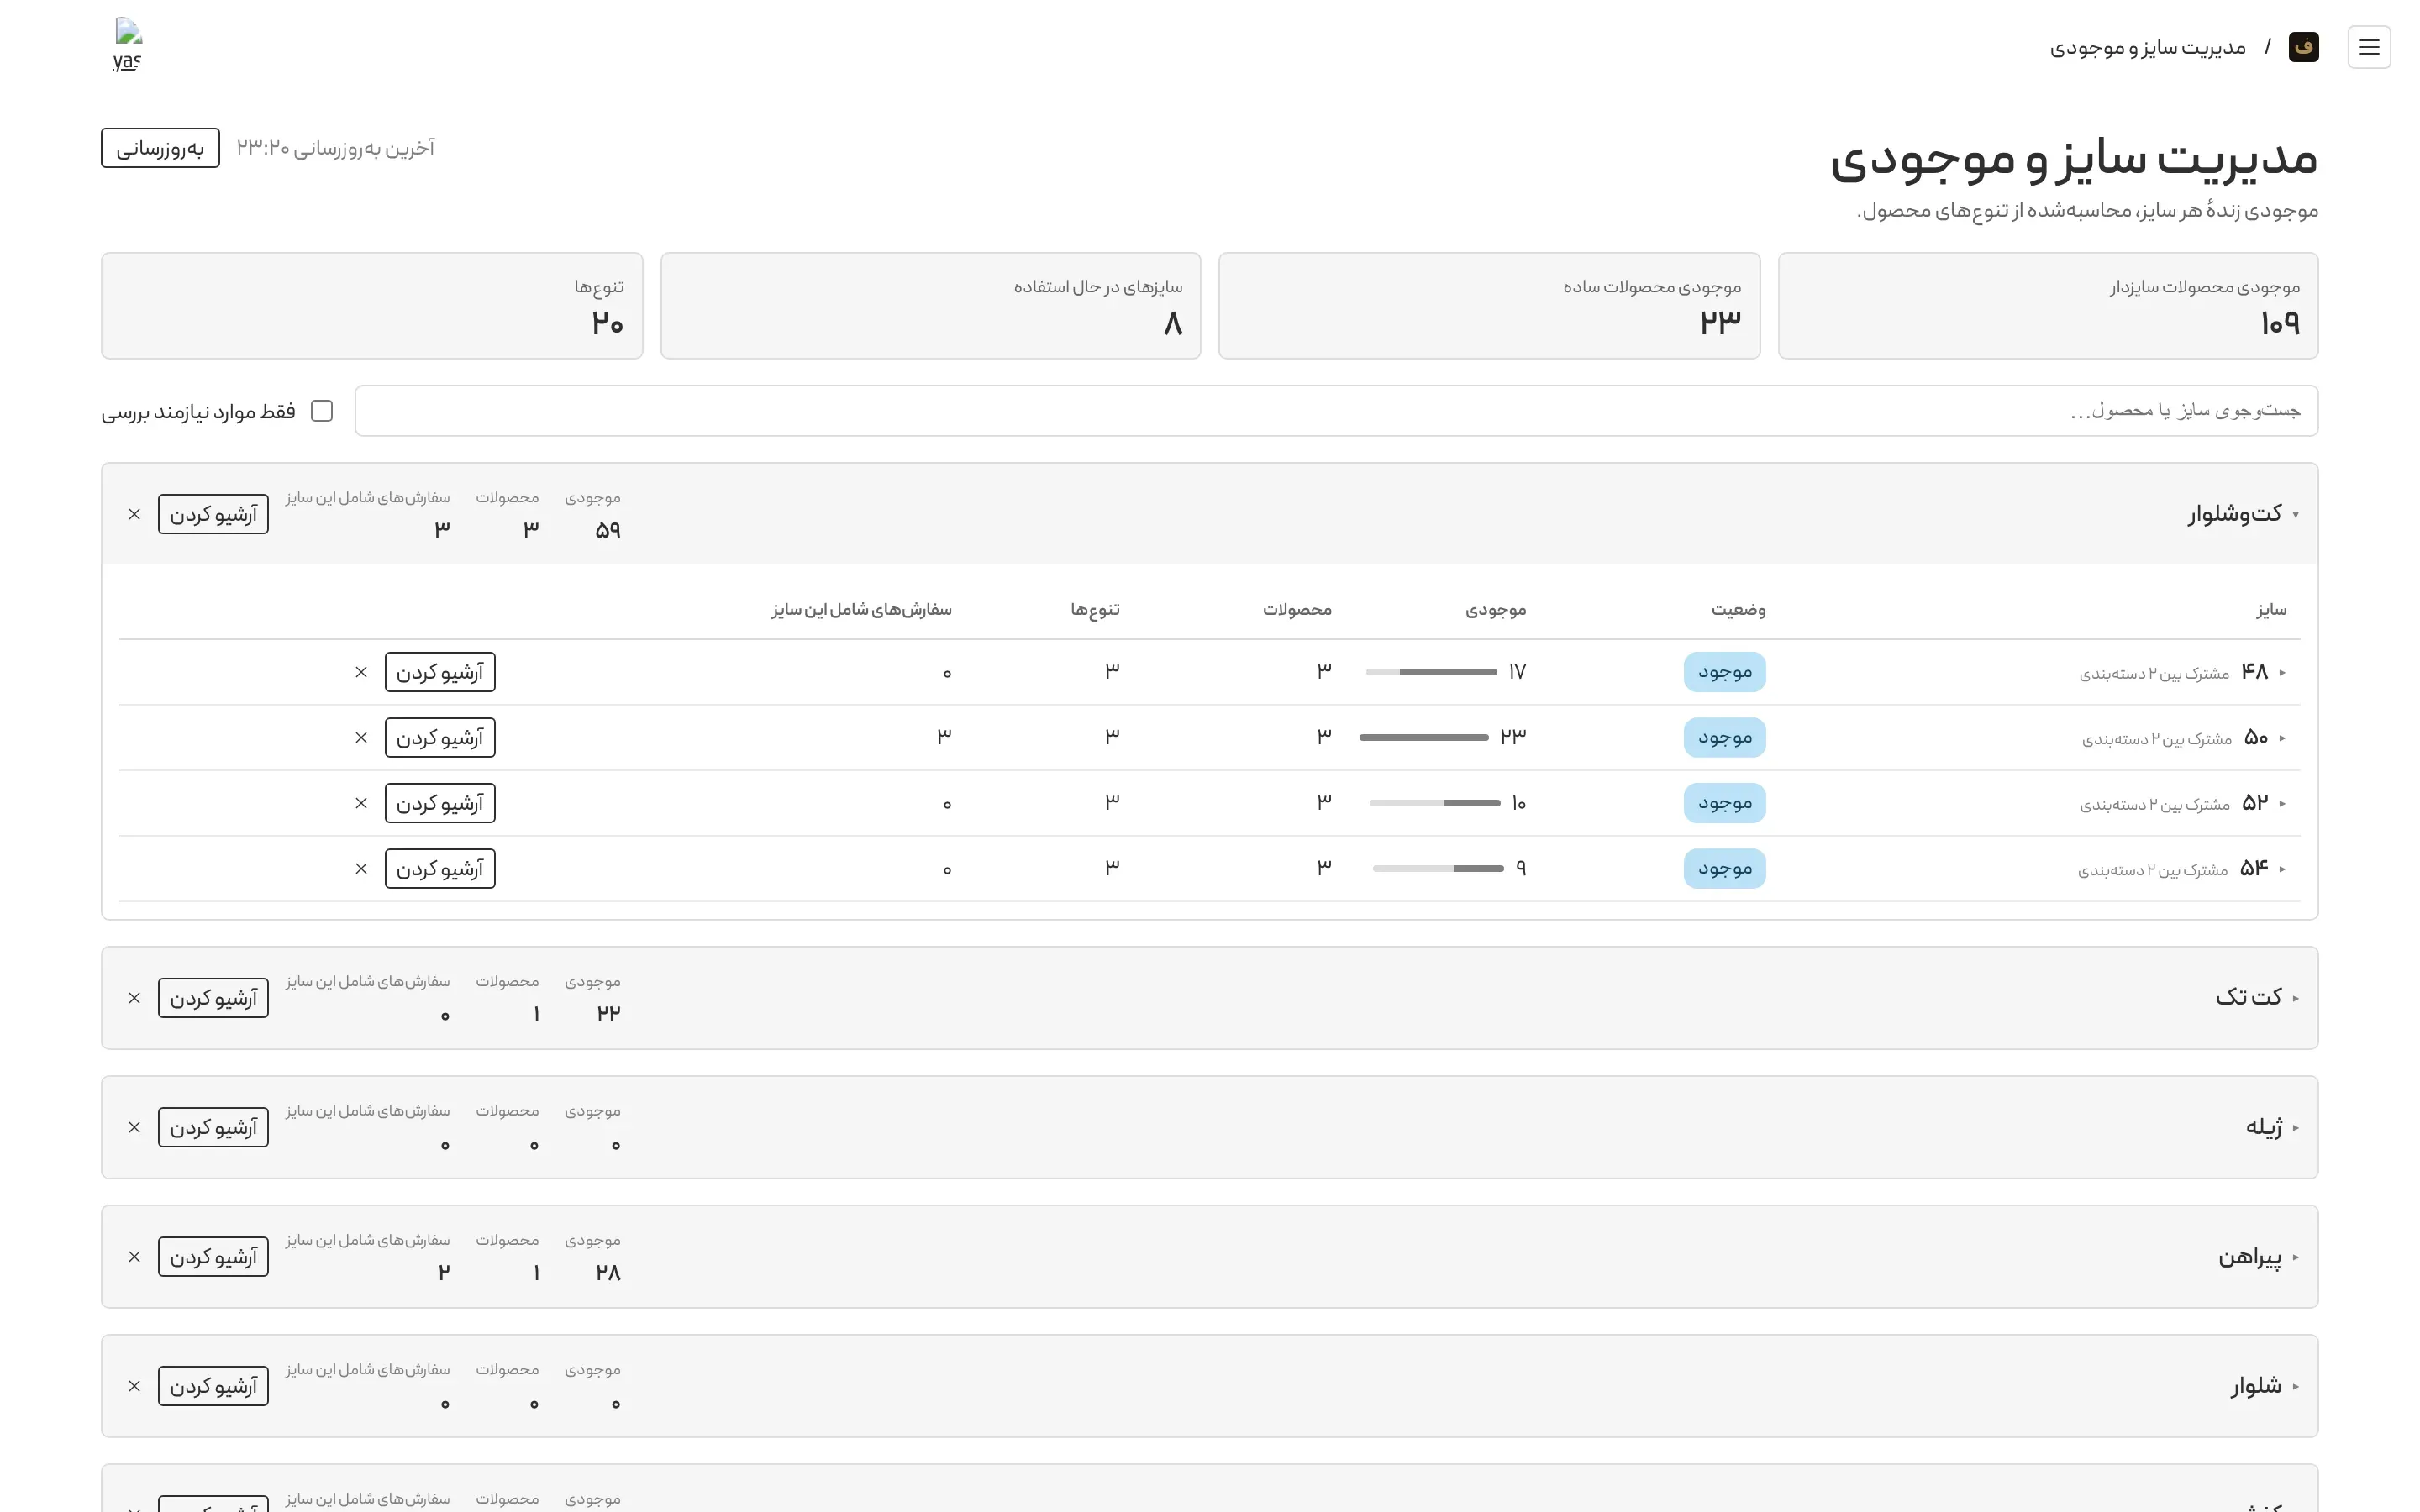Click the stock bar for size ۵۲
This screenshot has height=1512, width=2420.
point(1435,803)
